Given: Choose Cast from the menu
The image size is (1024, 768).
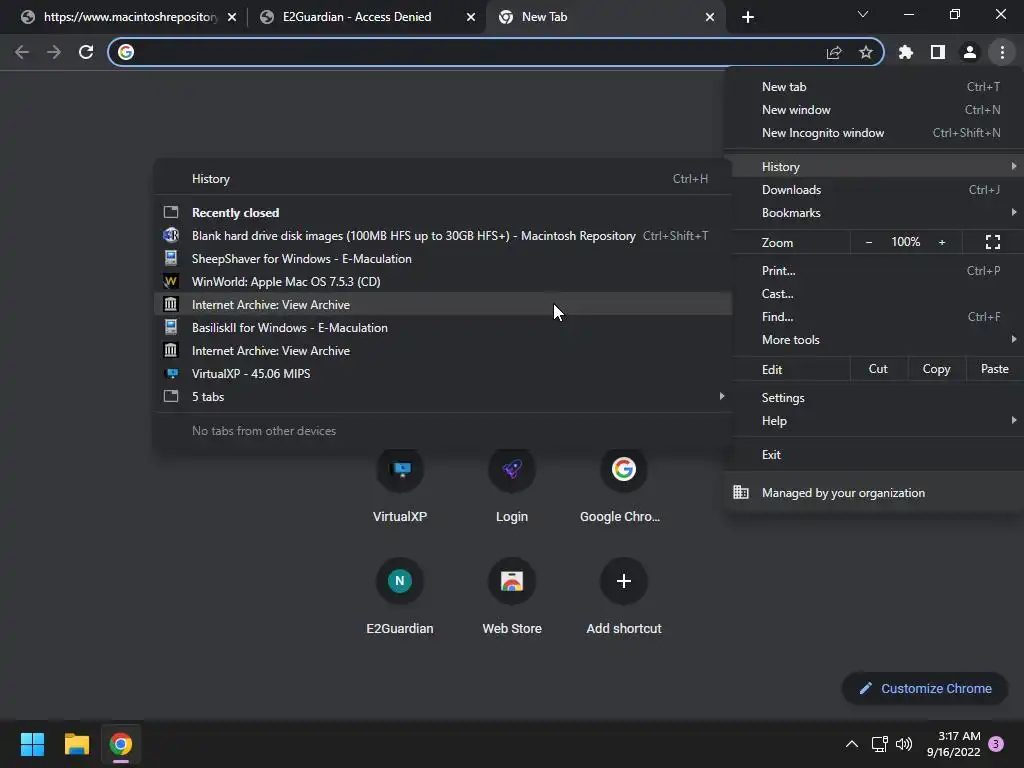Looking at the screenshot, I should point(874,293).
